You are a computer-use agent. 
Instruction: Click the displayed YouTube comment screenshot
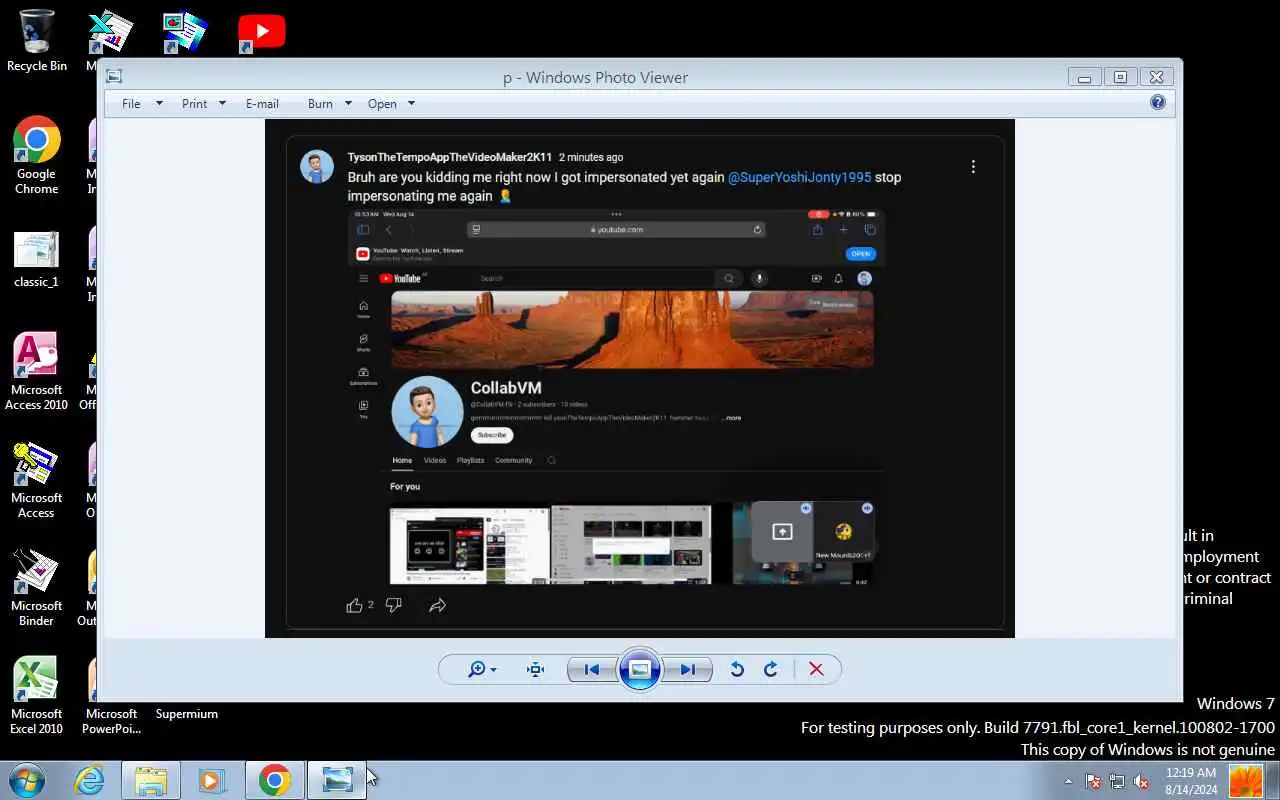640,378
